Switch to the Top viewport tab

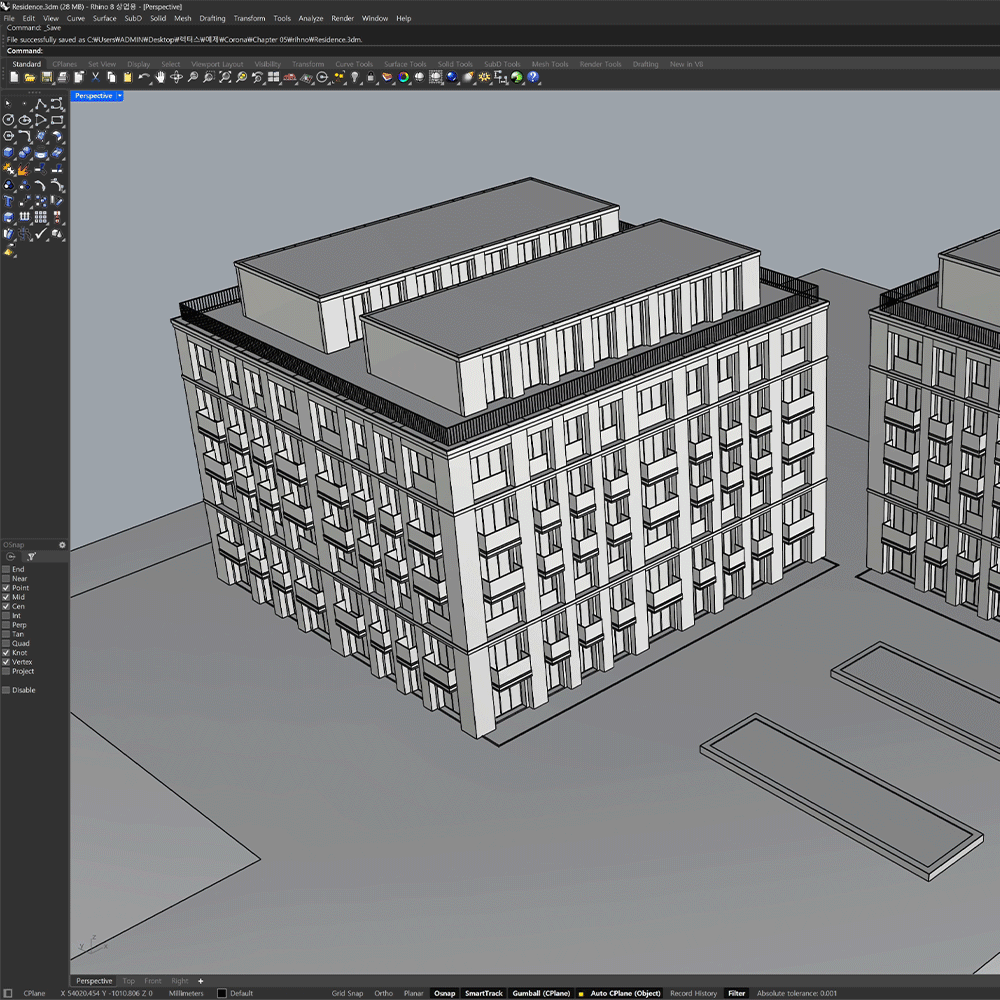click(129, 981)
